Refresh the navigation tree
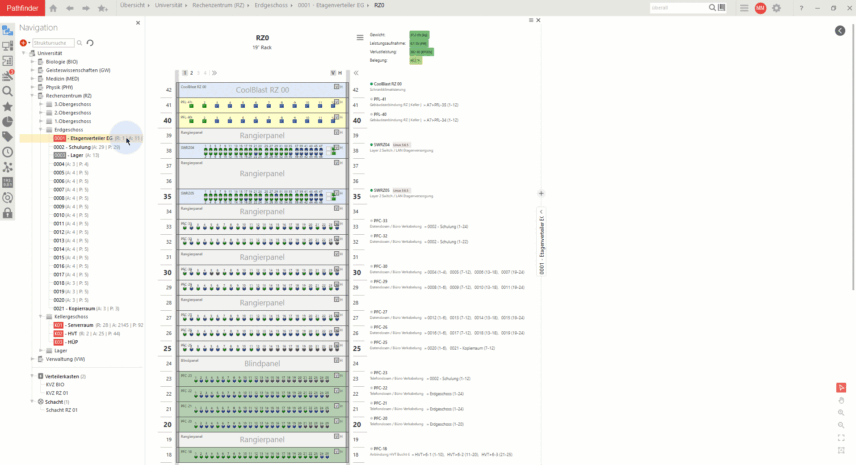Image resolution: width=856 pixels, height=465 pixels. click(90, 43)
